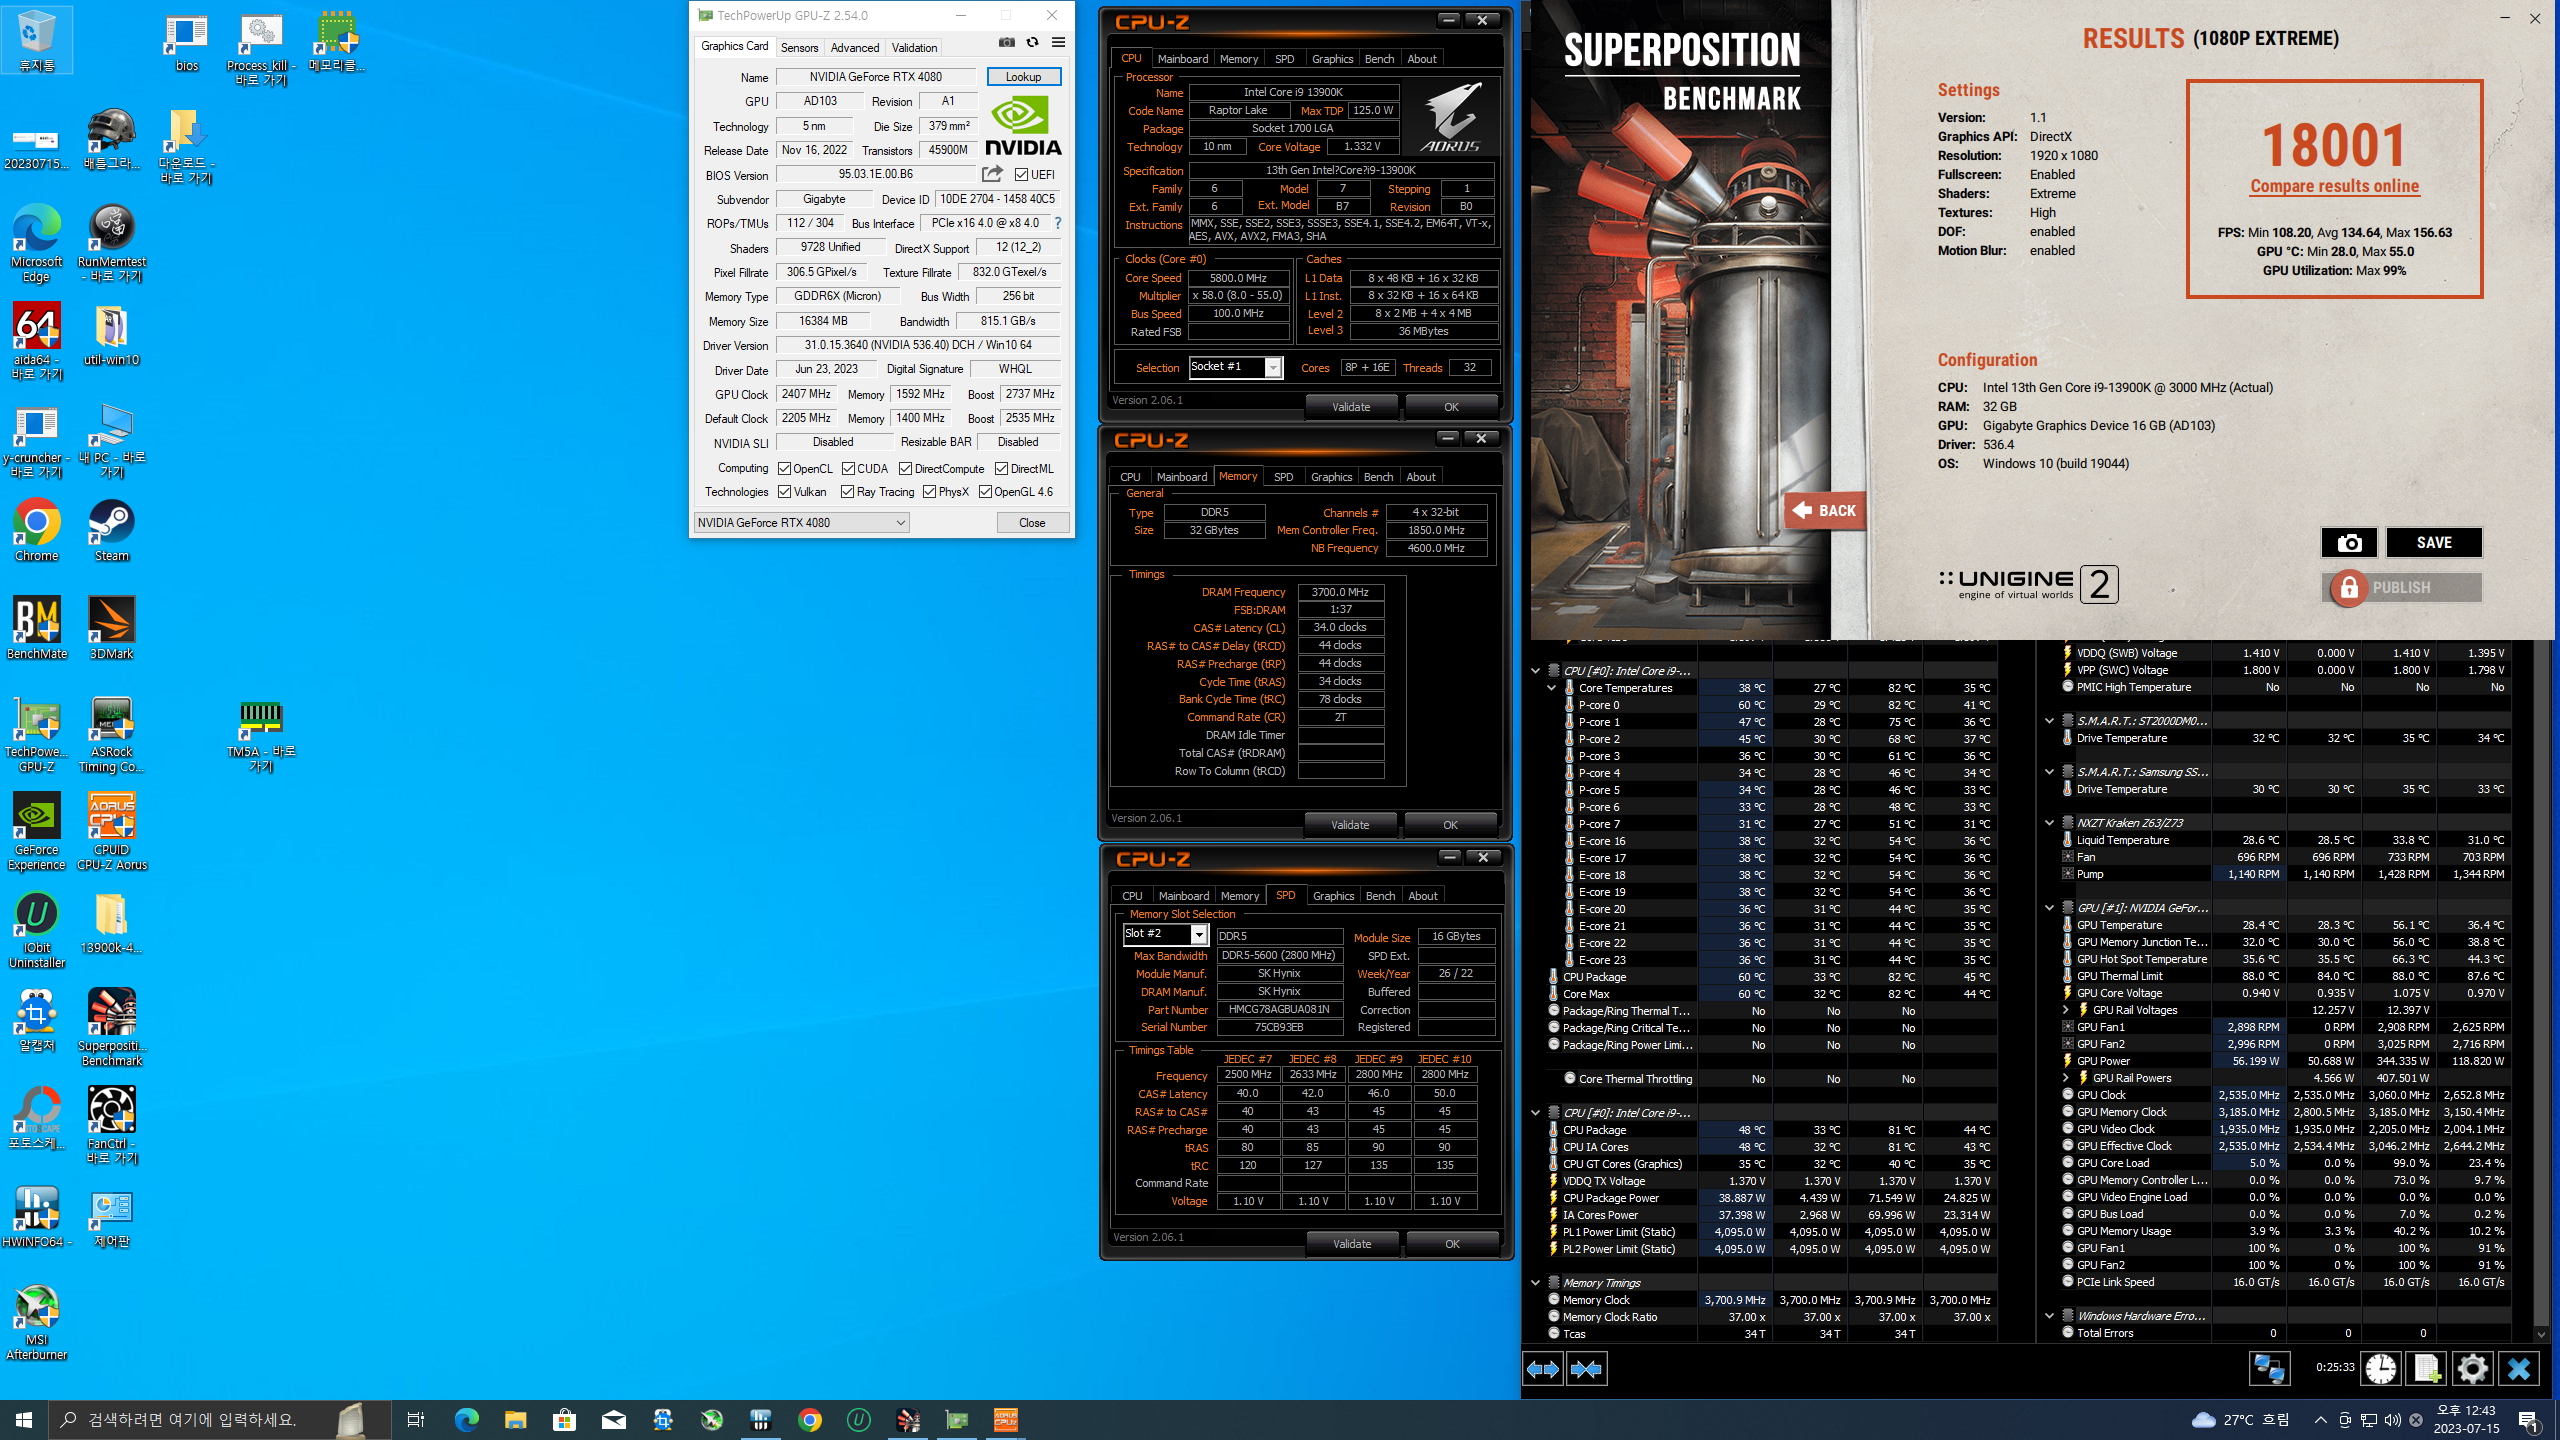
Task: Open aida64 desktop shortcut
Action: 37,341
